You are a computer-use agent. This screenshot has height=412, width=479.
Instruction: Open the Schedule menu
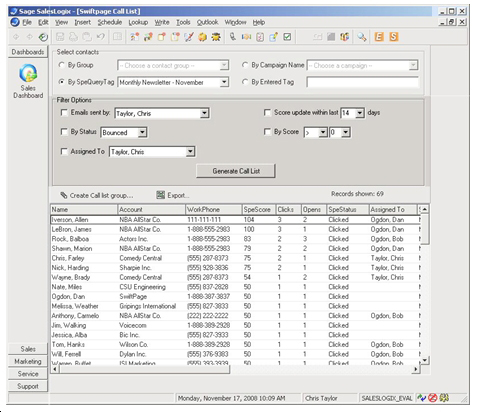[110, 22]
